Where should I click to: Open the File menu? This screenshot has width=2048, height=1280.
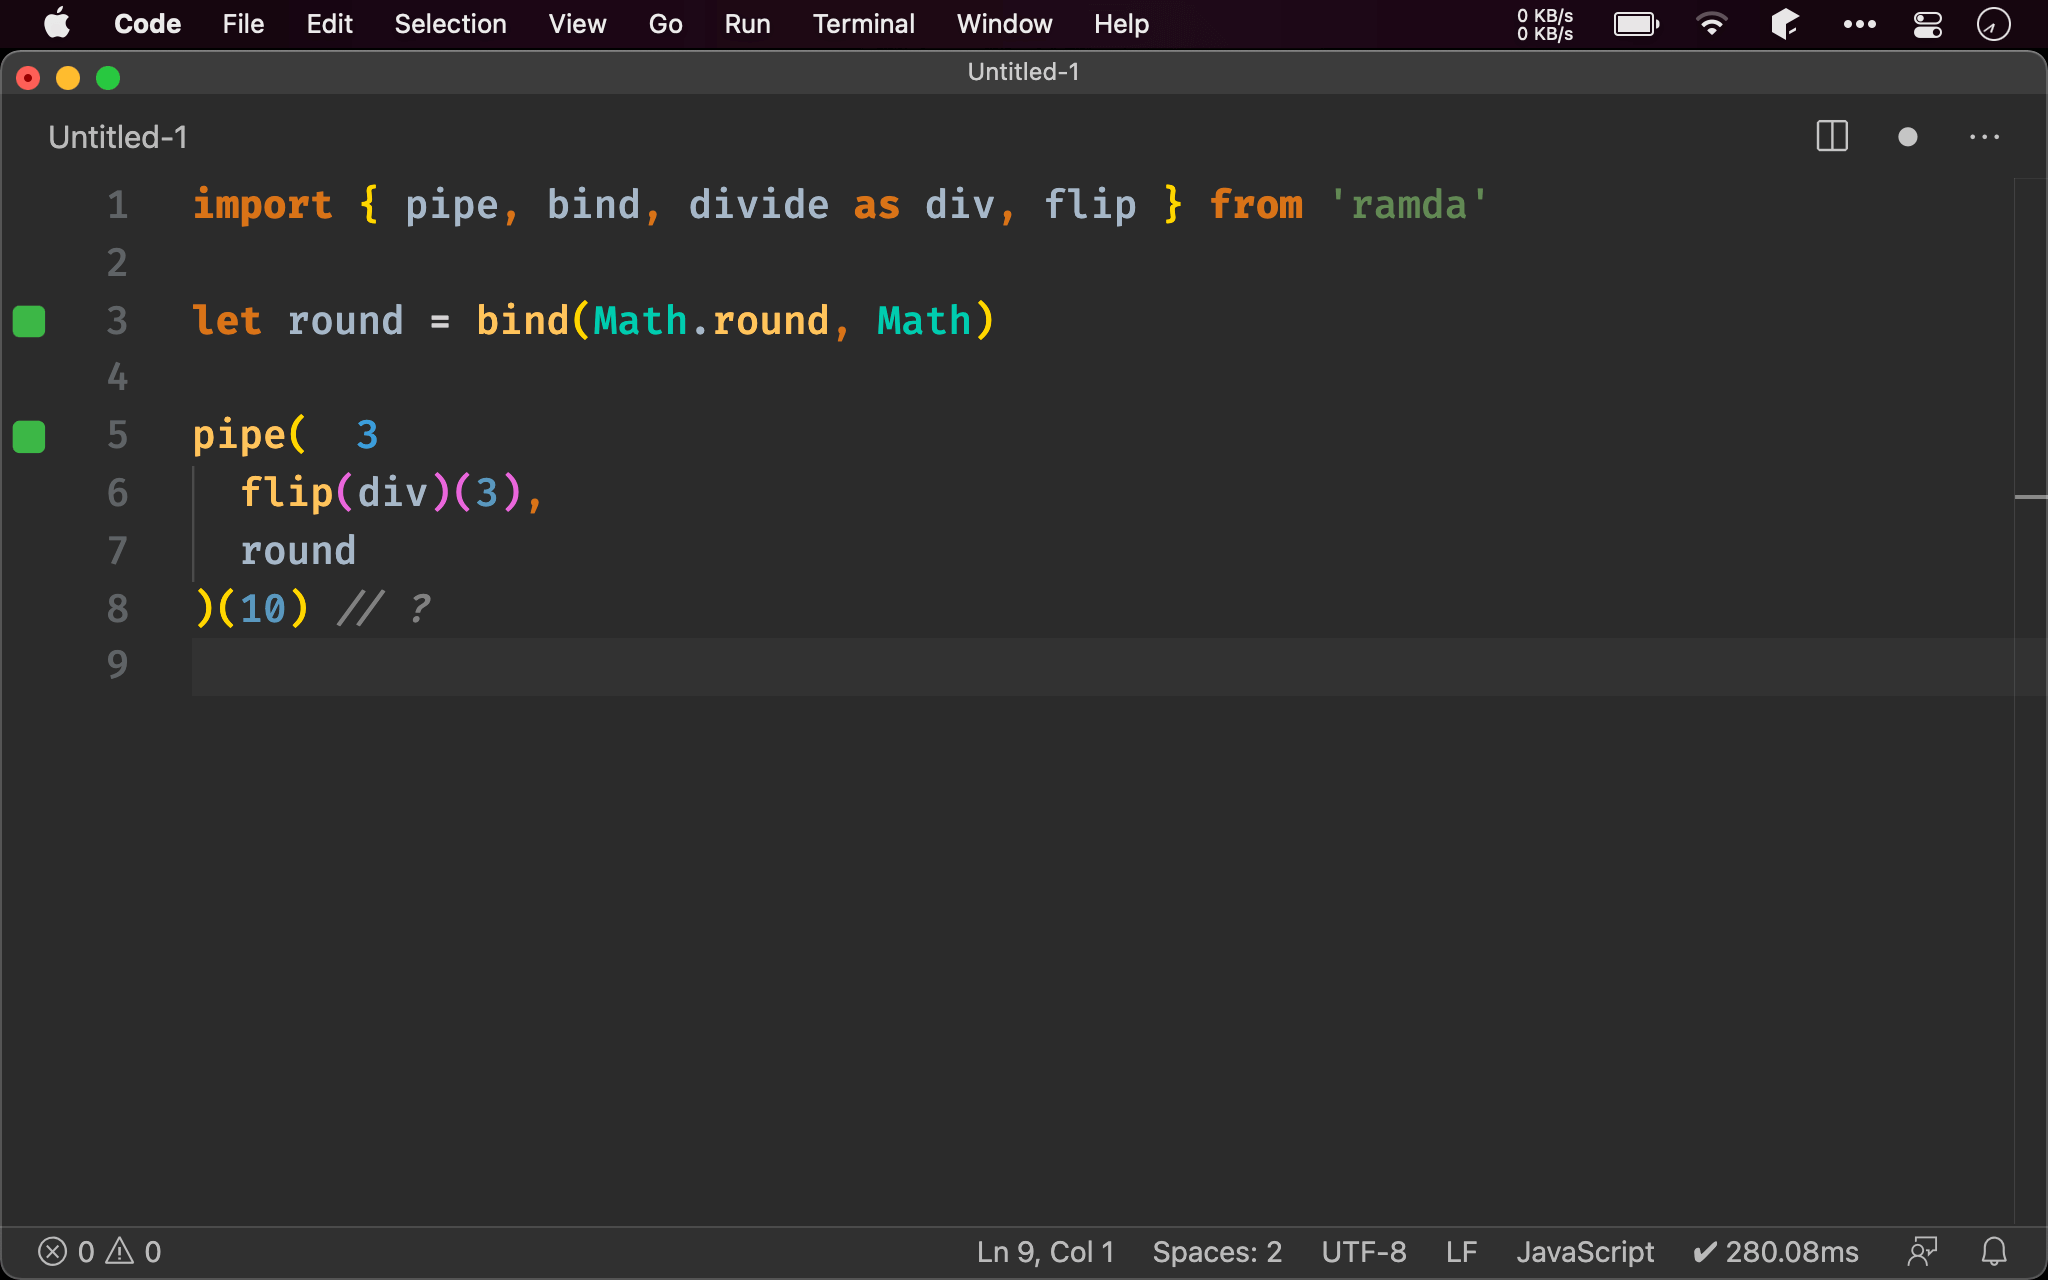tap(240, 24)
